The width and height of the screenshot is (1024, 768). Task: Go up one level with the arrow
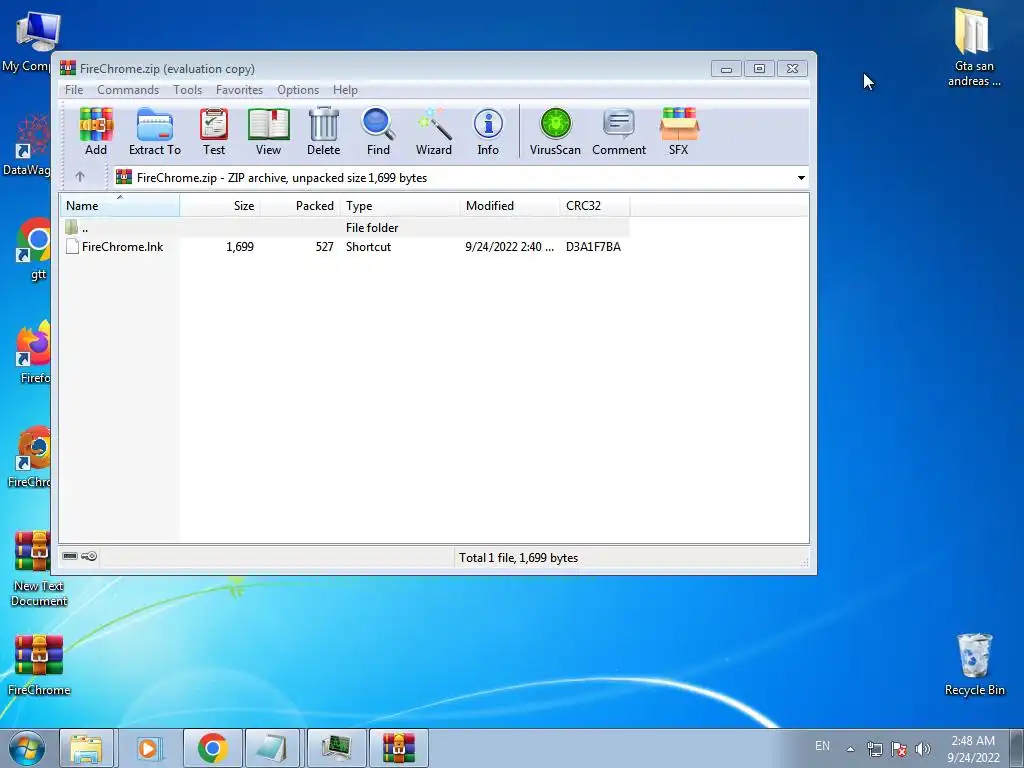(80, 177)
